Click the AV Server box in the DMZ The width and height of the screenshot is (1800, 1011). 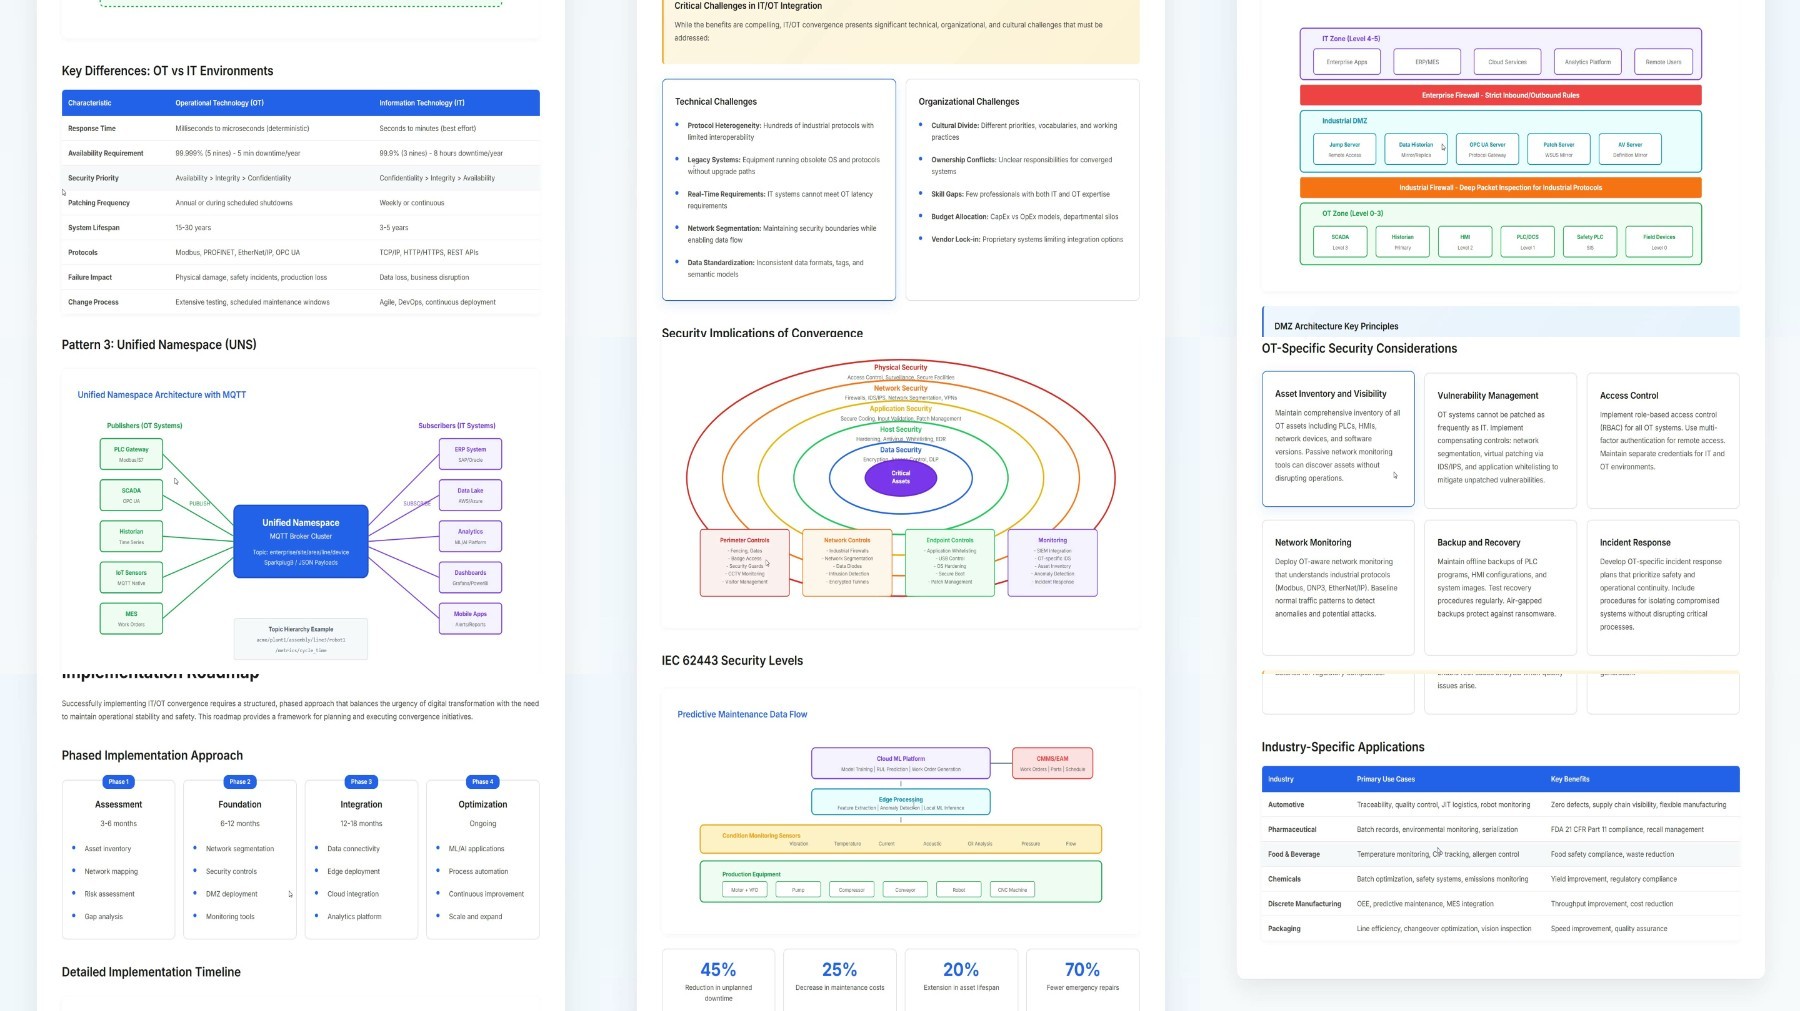click(1630, 149)
